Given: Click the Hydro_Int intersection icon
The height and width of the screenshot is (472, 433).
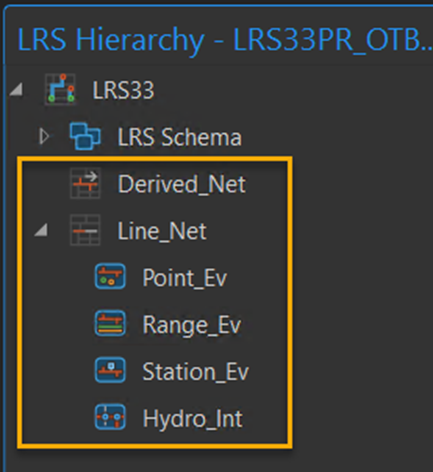Looking at the screenshot, I should [x=110, y=417].
